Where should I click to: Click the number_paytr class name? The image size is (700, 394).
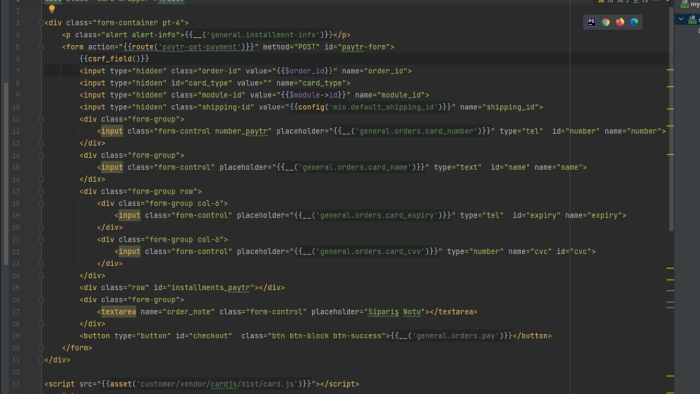coord(241,131)
